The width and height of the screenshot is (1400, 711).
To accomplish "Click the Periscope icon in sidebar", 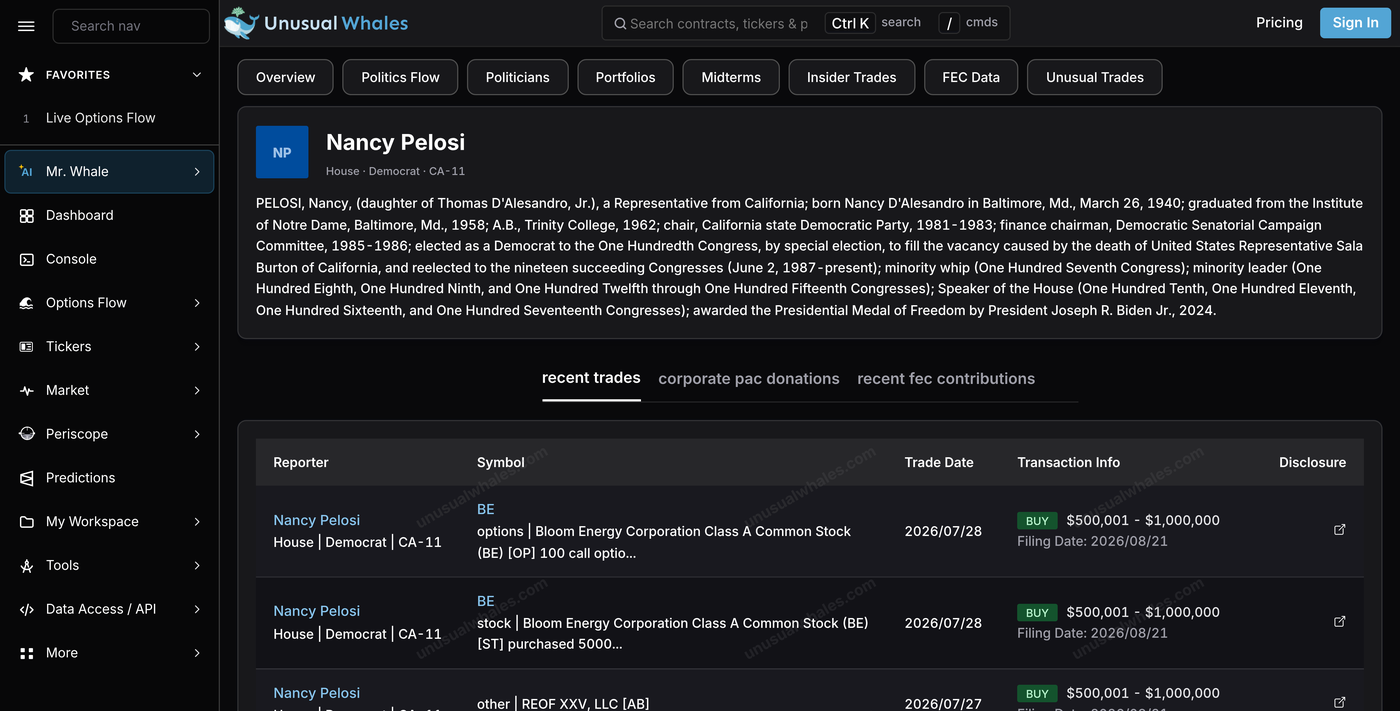I will [26, 434].
